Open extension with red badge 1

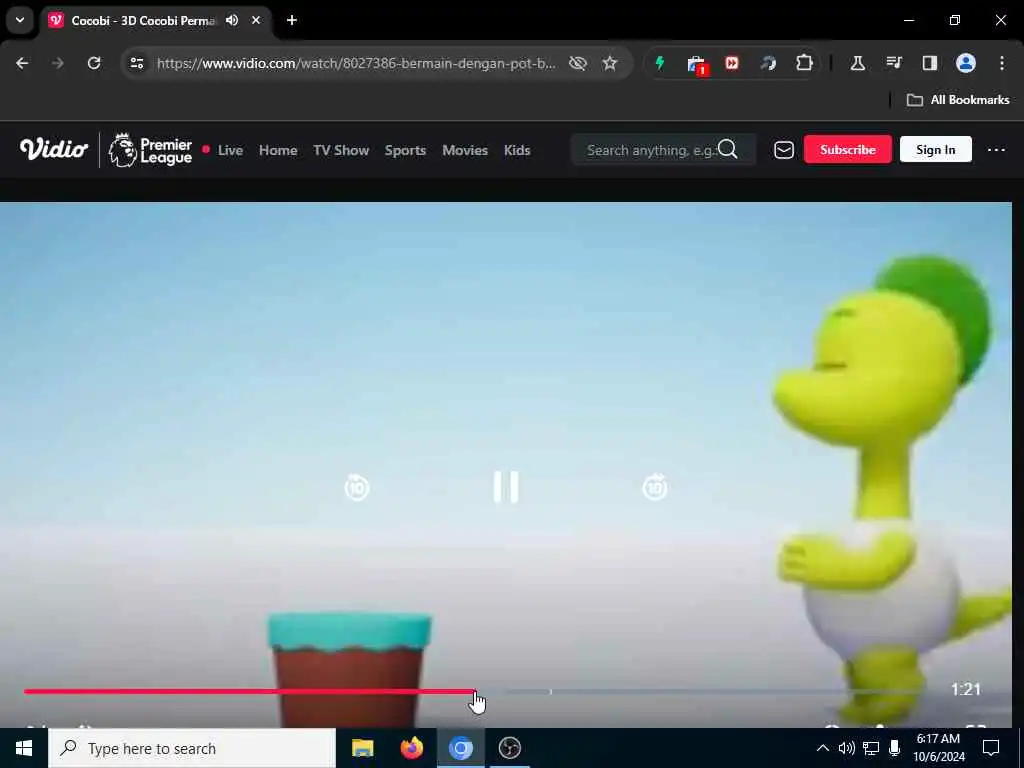(696, 65)
